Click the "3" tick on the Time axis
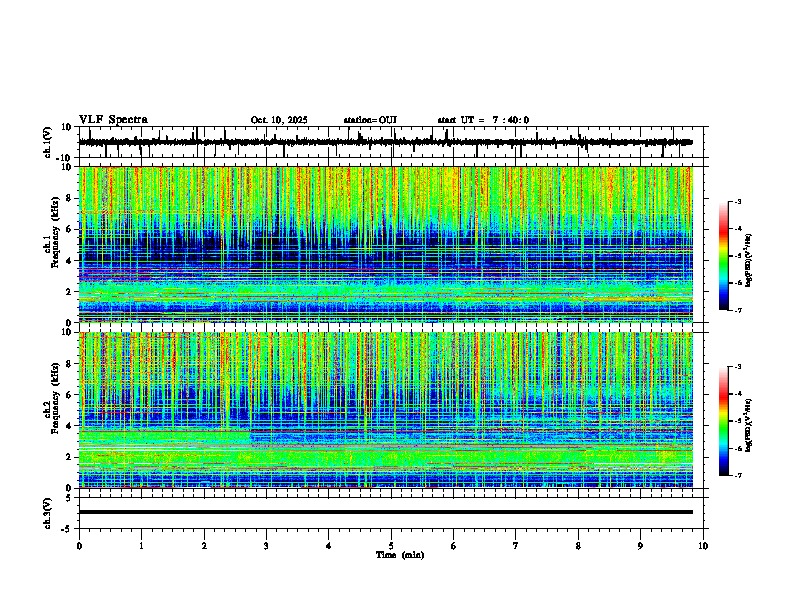Image resolution: width=792 pixels, height=612 pixels. [266, 546]
